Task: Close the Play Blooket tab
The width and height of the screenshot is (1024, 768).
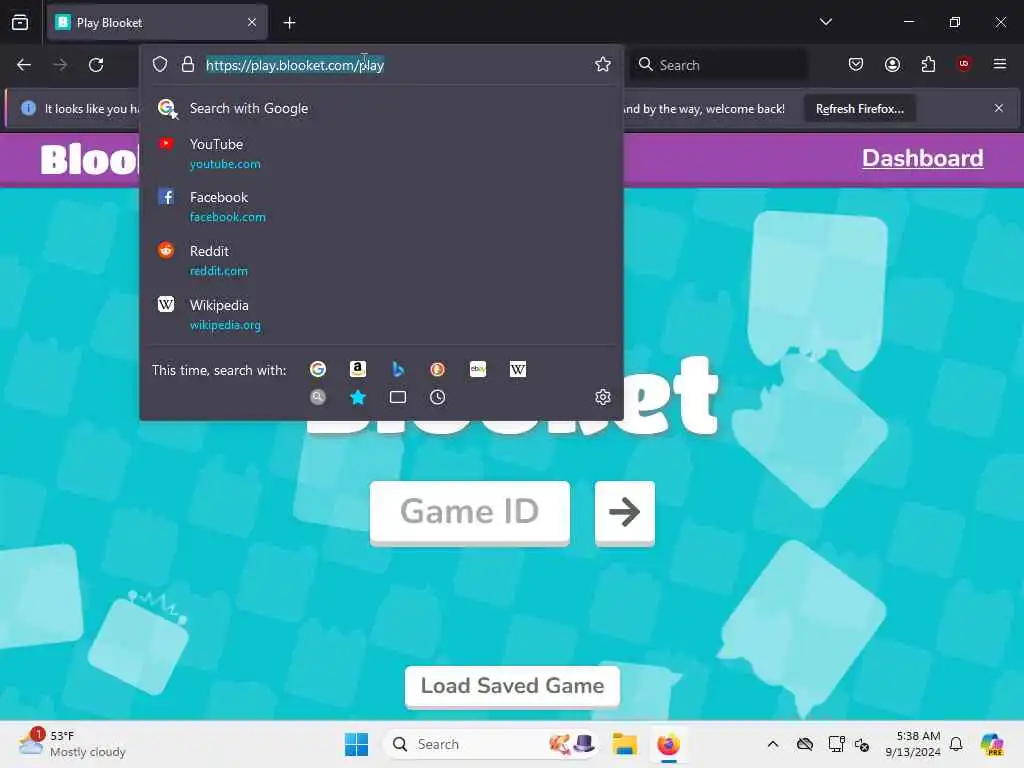Action: coord(252,23)
